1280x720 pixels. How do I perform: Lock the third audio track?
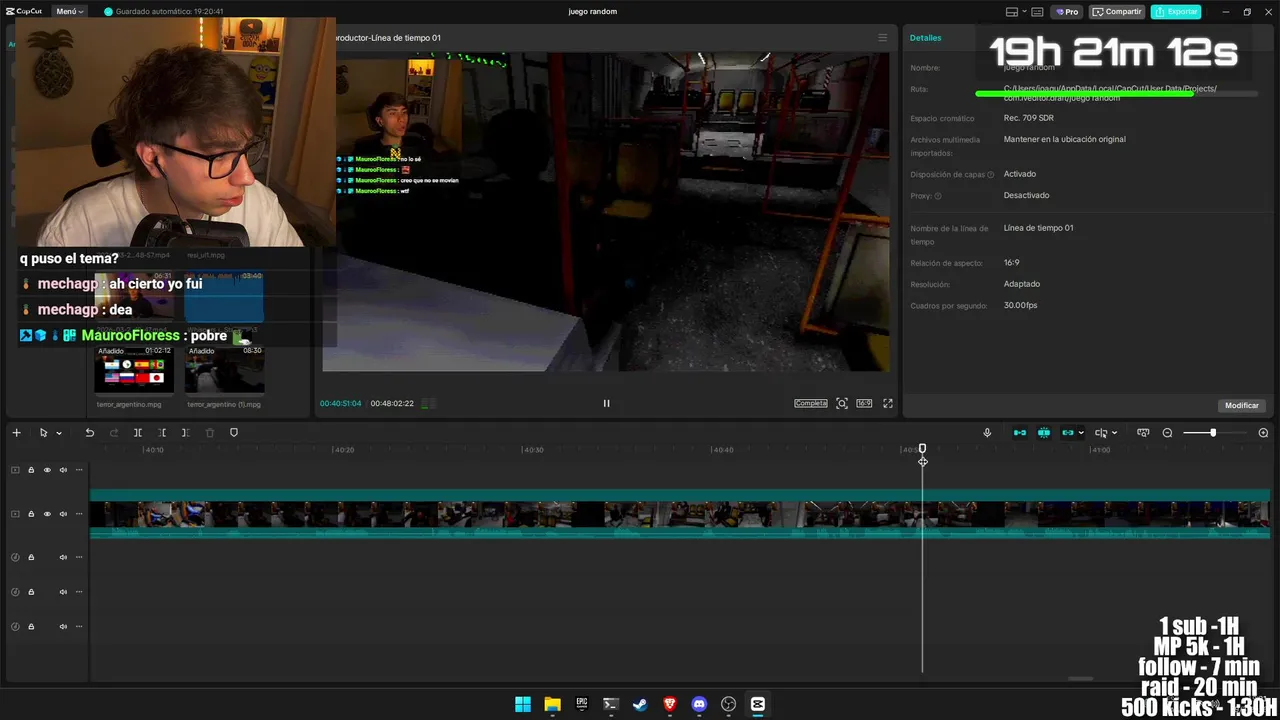click(31, 627)
